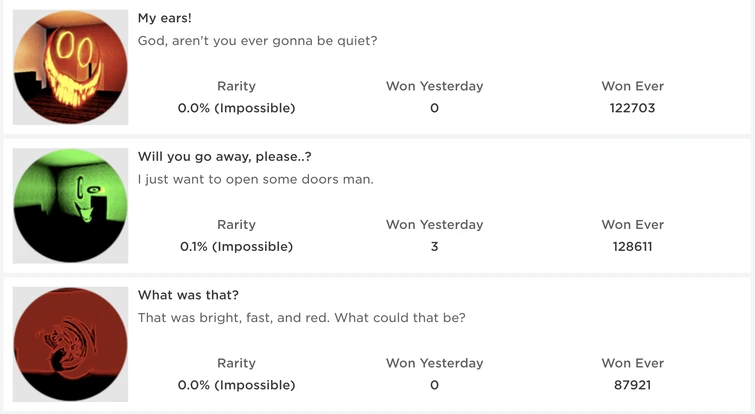Open "Will you go away, please..?" badge title
Image resolution: width=755 pixels, height=414 pixels.
(x=225, y=157)
